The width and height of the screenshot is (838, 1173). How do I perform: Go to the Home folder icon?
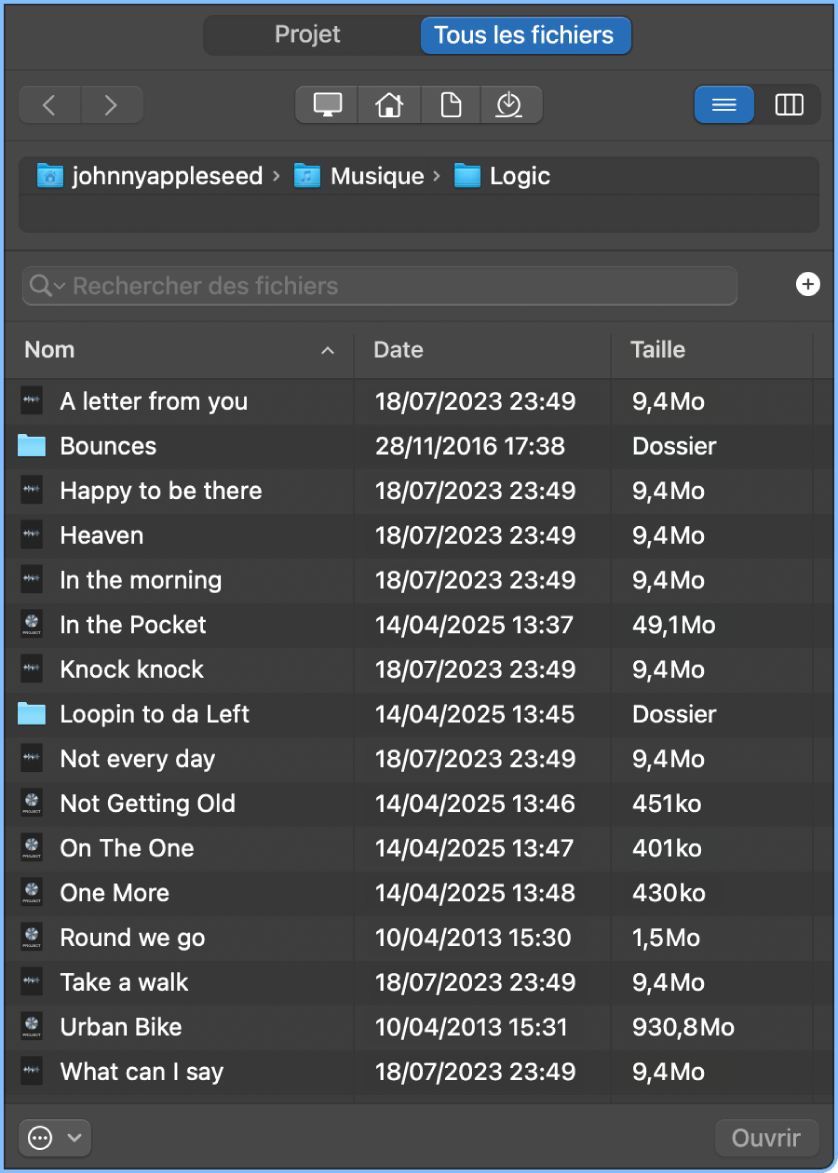pos(389,105)
